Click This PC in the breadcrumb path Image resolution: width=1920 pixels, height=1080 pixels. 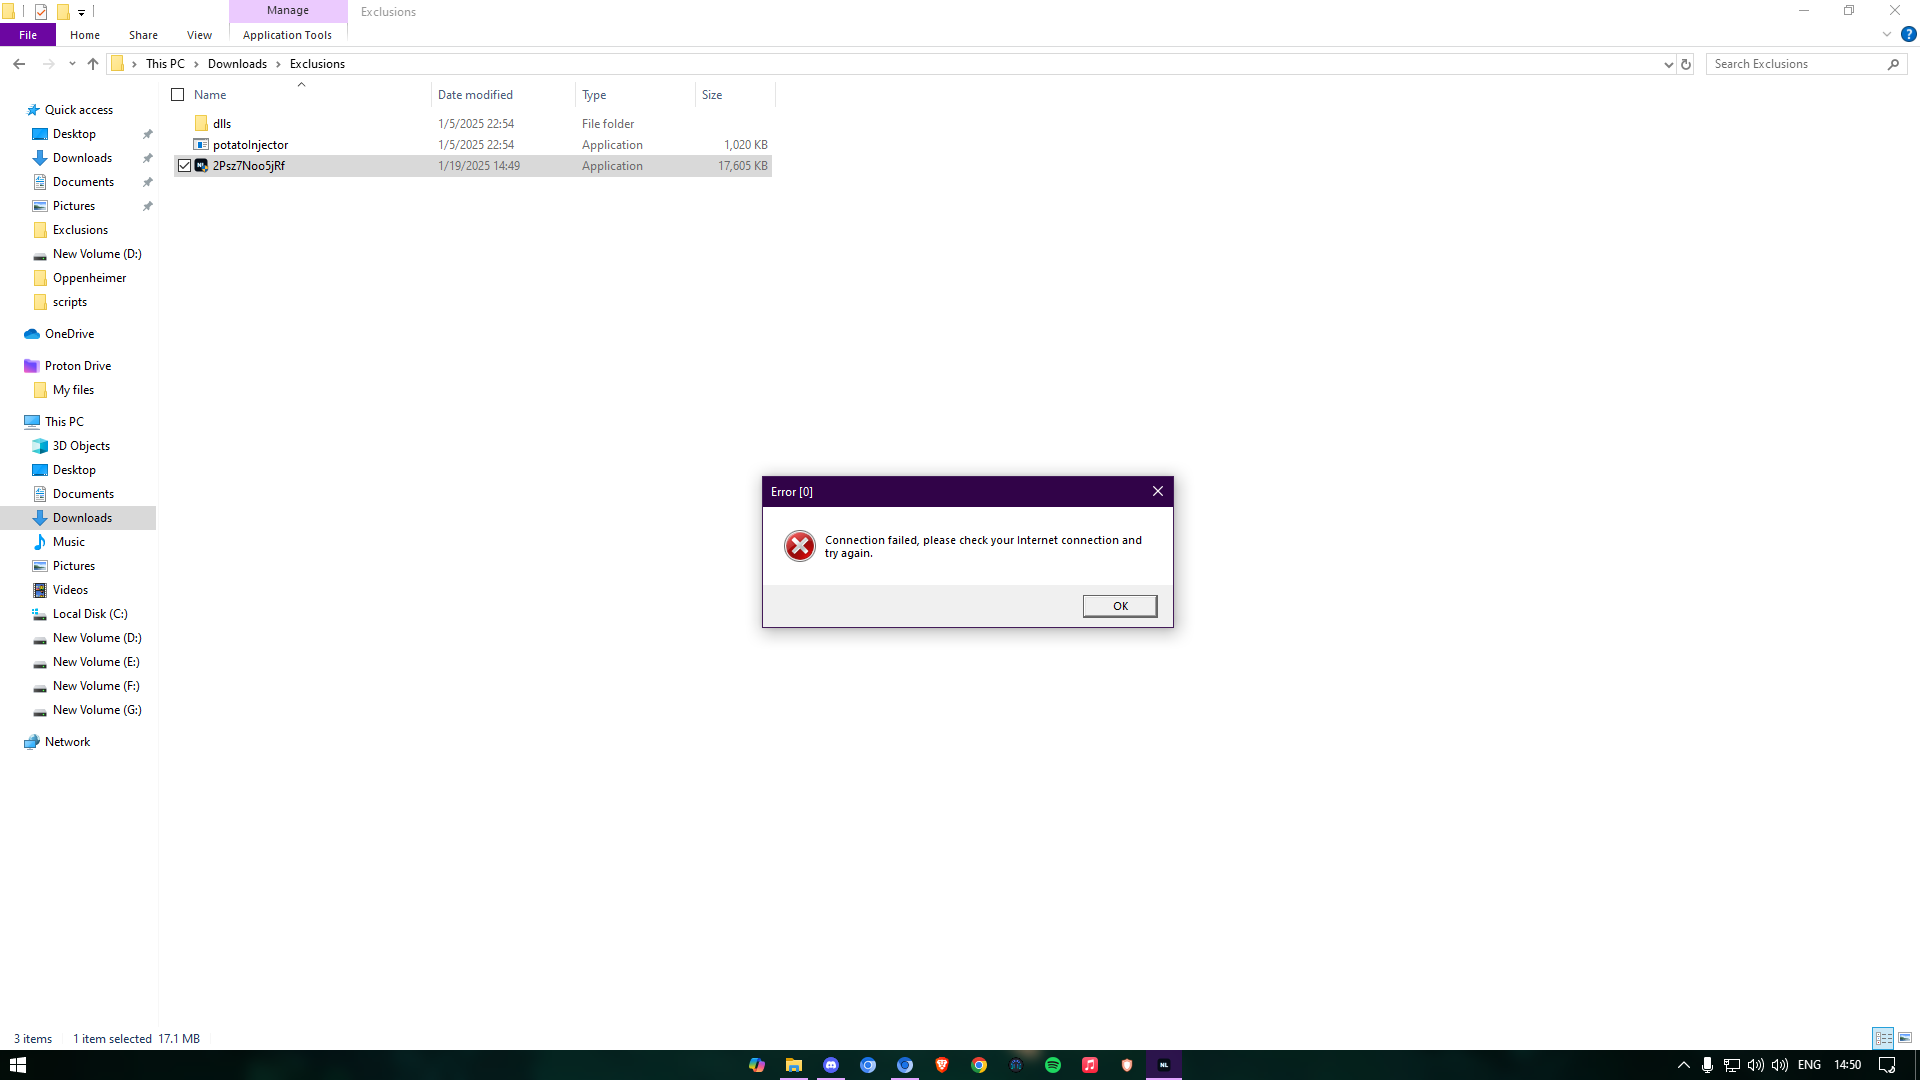click(x=165, y=64)
